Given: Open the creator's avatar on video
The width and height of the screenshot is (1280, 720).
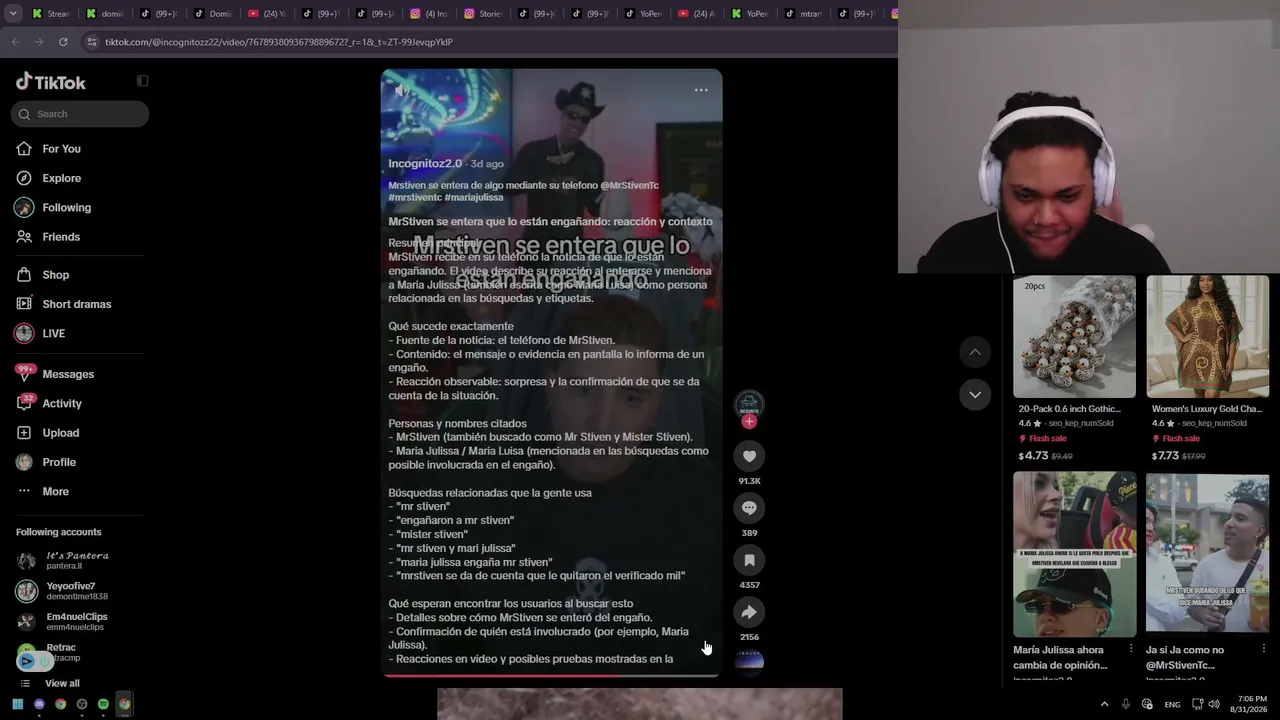Looking at the screenshot, I should click(749, 404).
